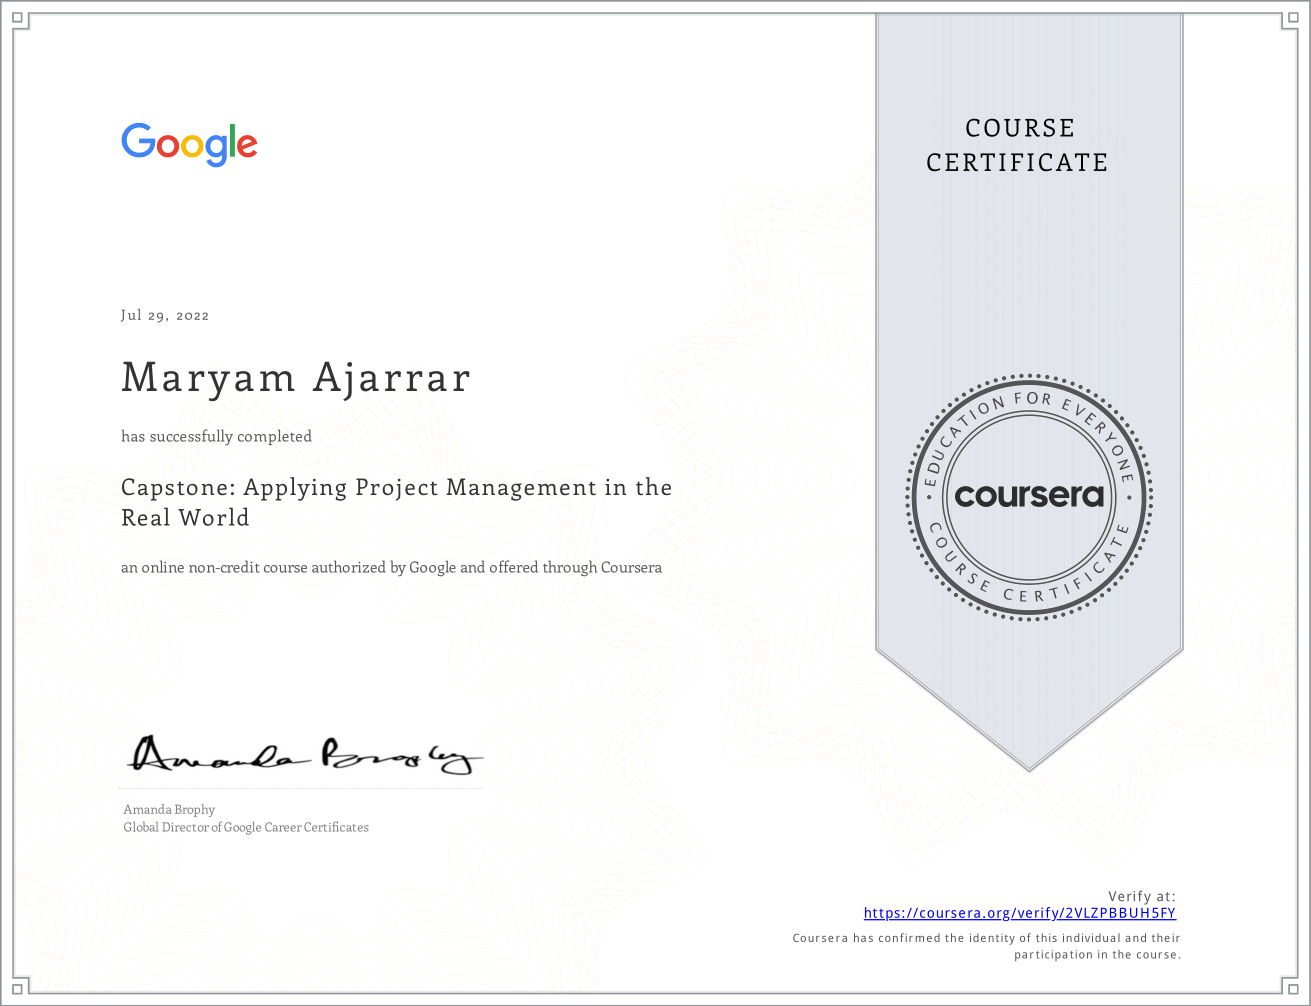Select the recipient name Maryam Ajarrar
1311x1006 pixels.
296,378
